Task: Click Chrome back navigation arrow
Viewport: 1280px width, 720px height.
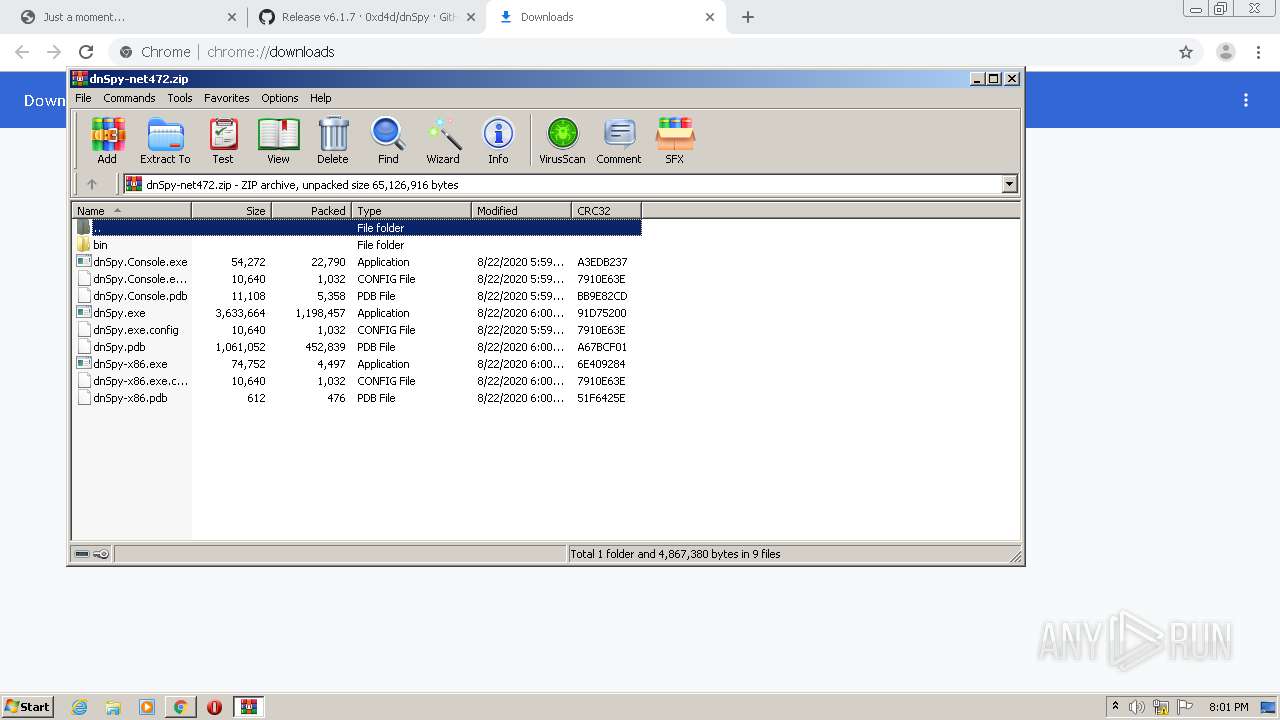Action: 22,52
